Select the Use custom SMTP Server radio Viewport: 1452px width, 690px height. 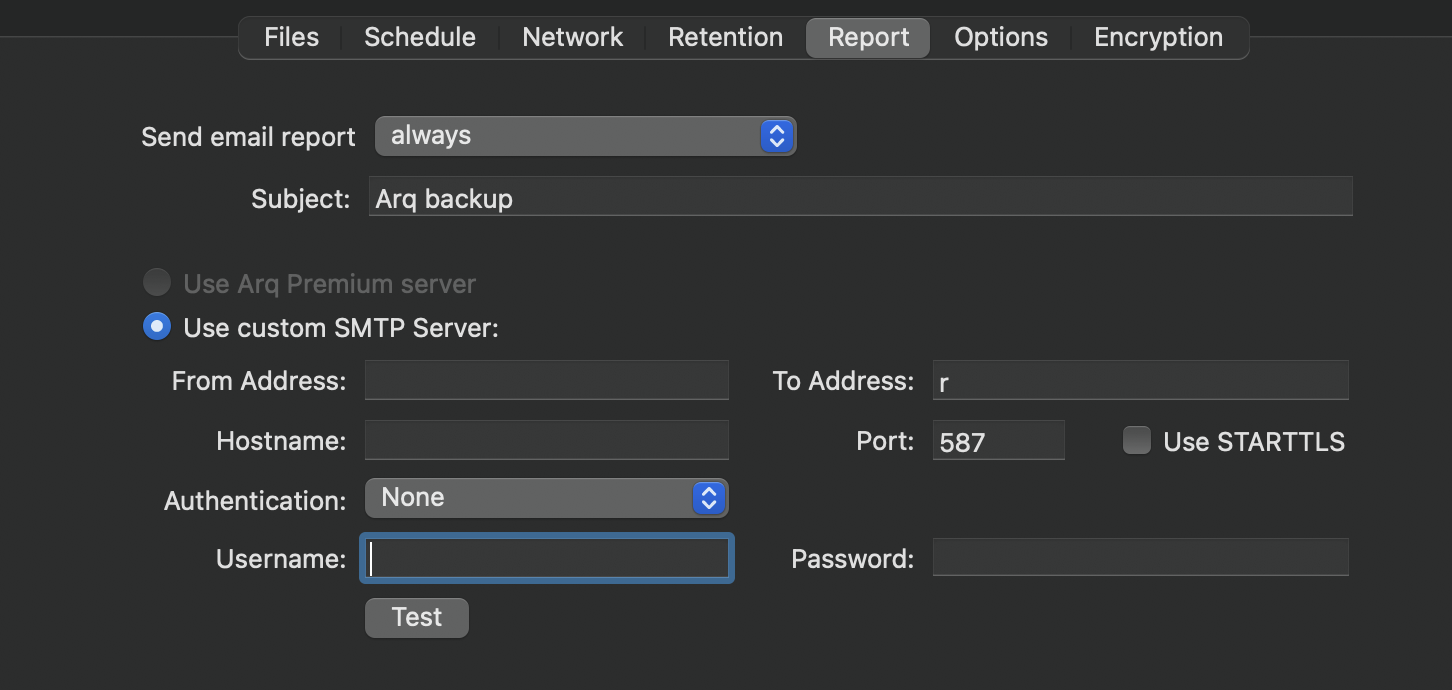click(x=157, y=327)
